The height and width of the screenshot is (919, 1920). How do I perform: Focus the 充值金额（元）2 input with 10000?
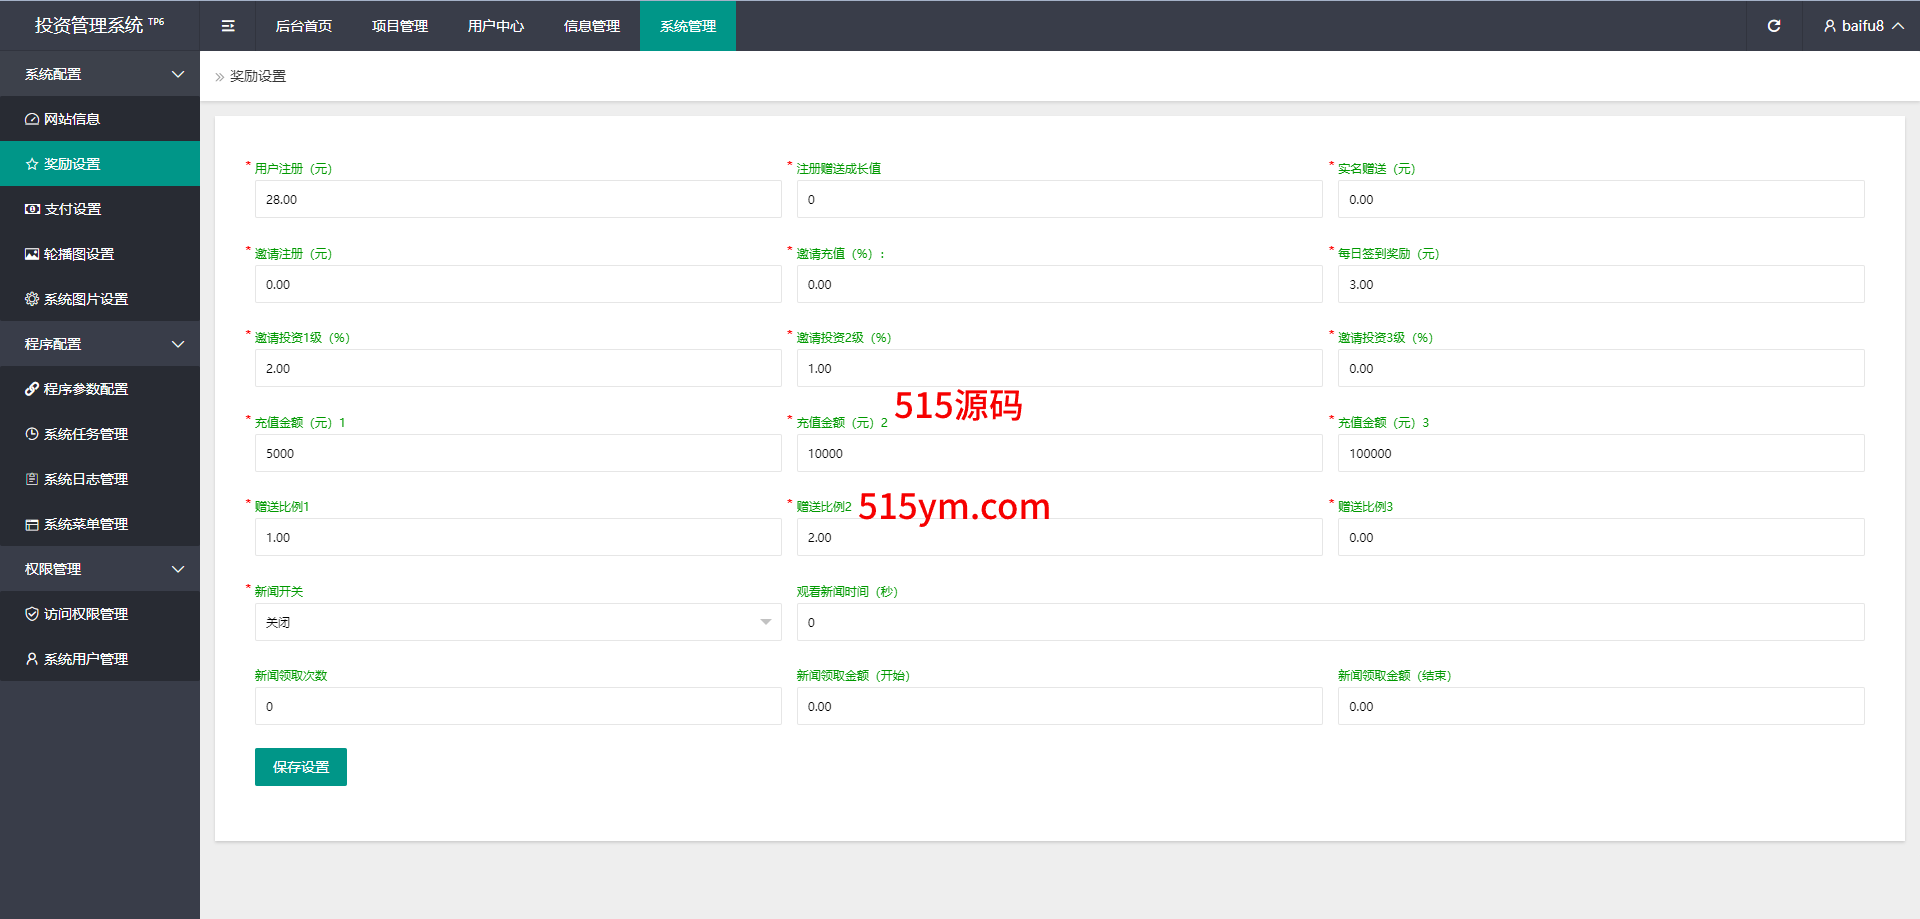pos(1059,453)
